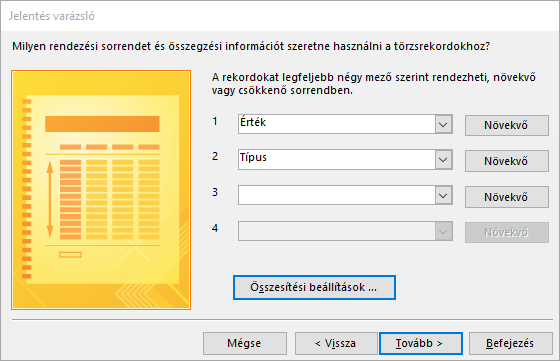The height and width of the screenshot is (361, 560).
Task: Finish the wizard with Befejezés
Action: tap(510, 344)
